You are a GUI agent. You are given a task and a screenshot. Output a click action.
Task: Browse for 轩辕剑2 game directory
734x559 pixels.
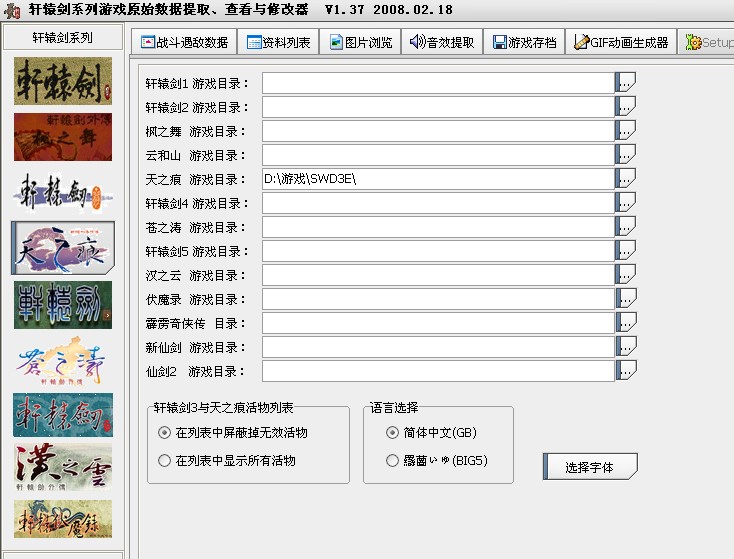click(625, 107)
